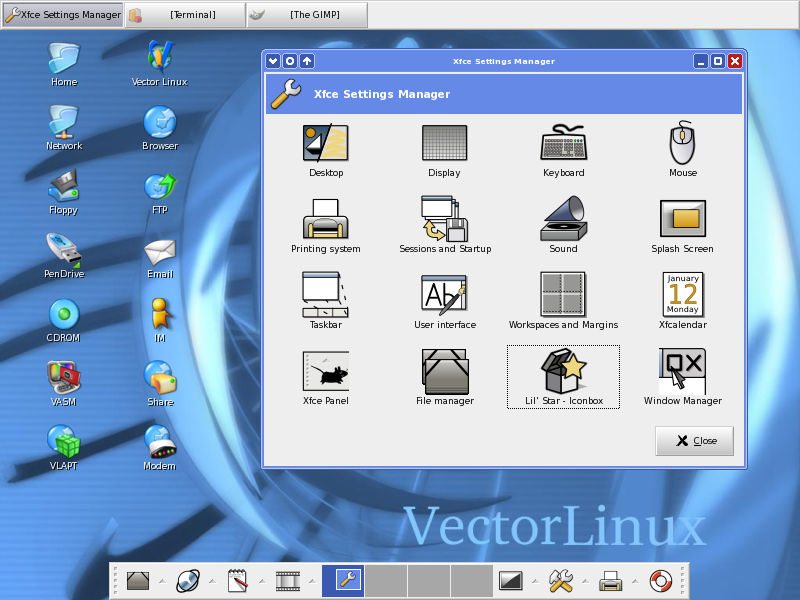800x600 pixels.
Task: Open the Xfcalendar settings icon
Action: [x=682, y=296]
